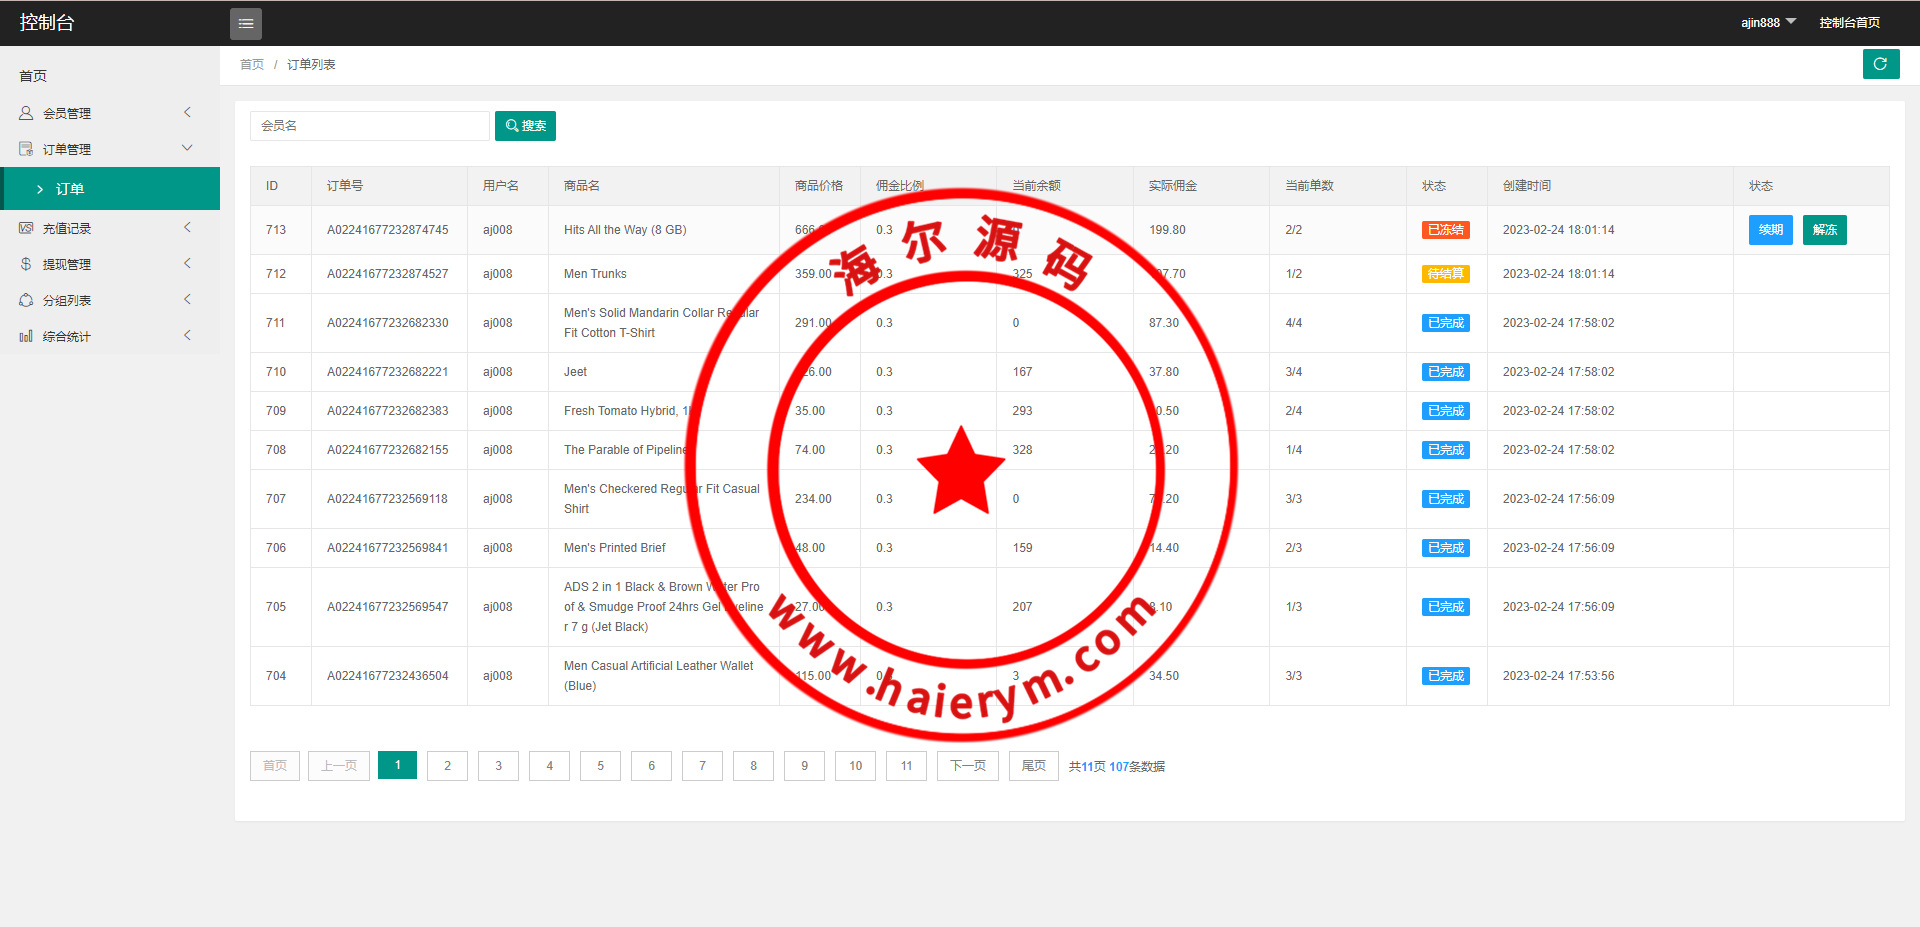
Task: Click the green refresh icon button
Action: coord(1880,64)
